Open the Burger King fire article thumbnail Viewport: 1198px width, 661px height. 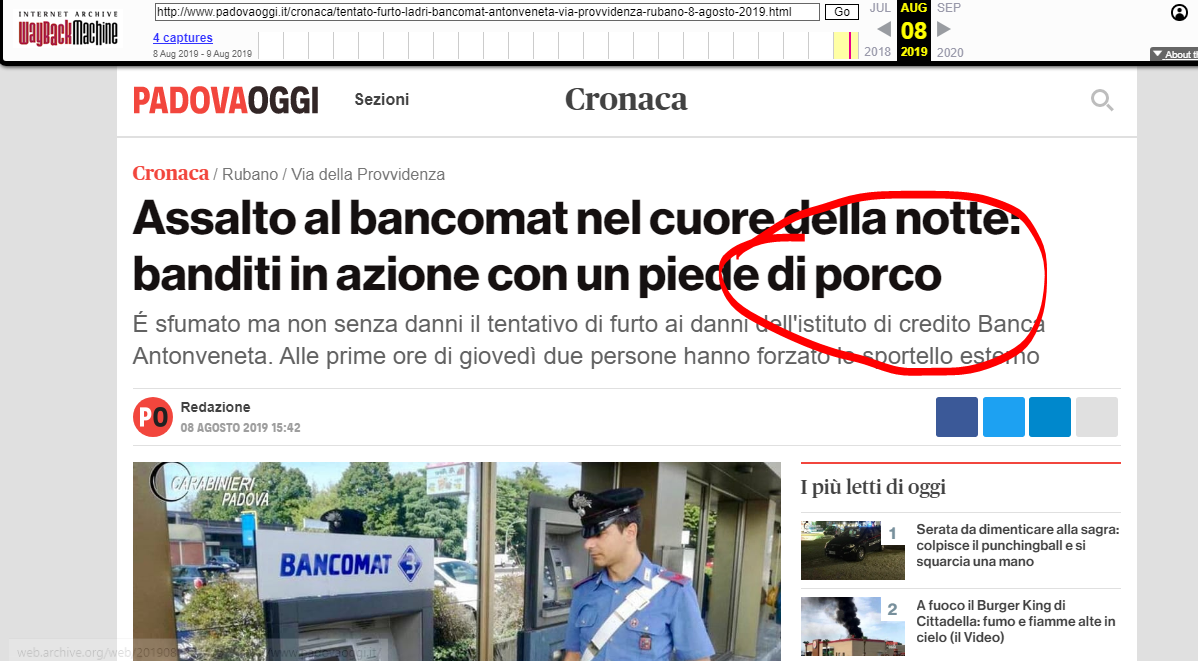coord(853,626)
